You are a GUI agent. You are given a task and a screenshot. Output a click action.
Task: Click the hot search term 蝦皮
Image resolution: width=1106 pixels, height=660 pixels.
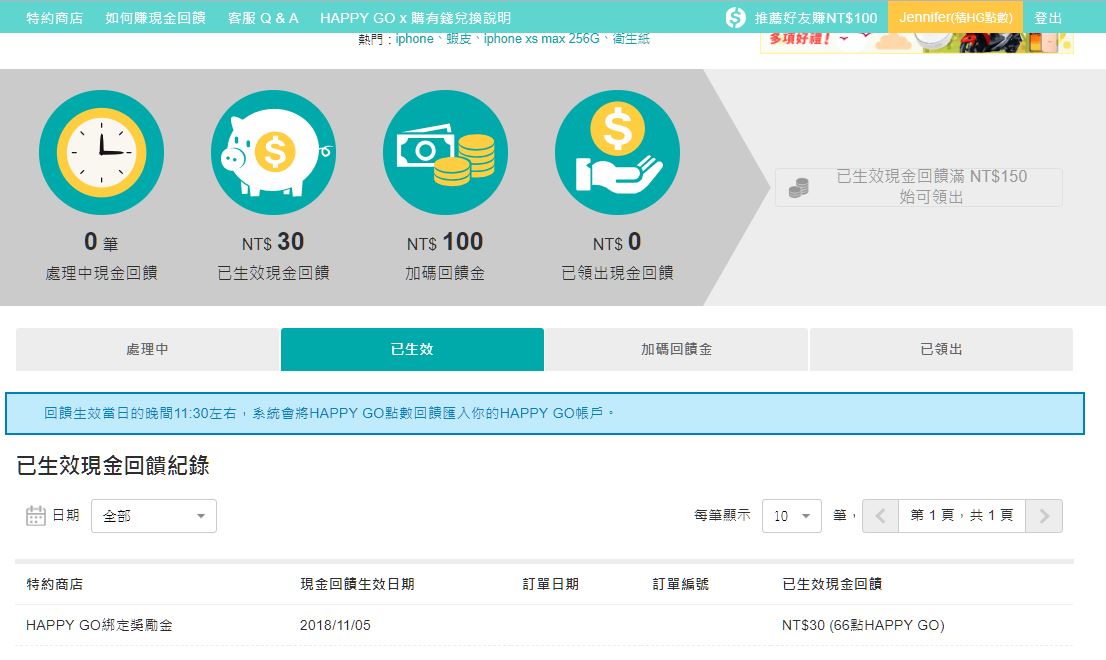459,39
